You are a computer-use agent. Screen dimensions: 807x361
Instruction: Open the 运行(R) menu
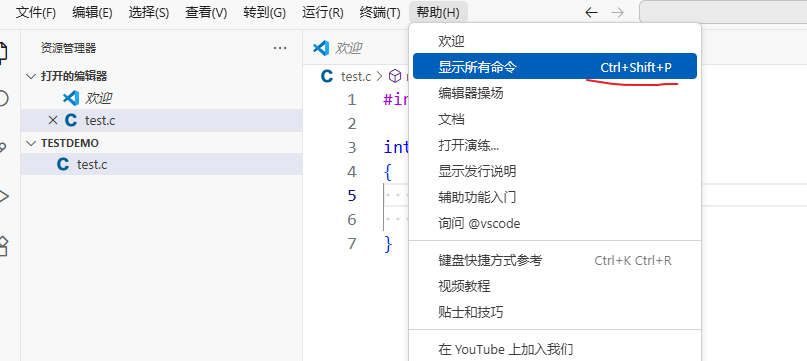click(x=323, y=13)
